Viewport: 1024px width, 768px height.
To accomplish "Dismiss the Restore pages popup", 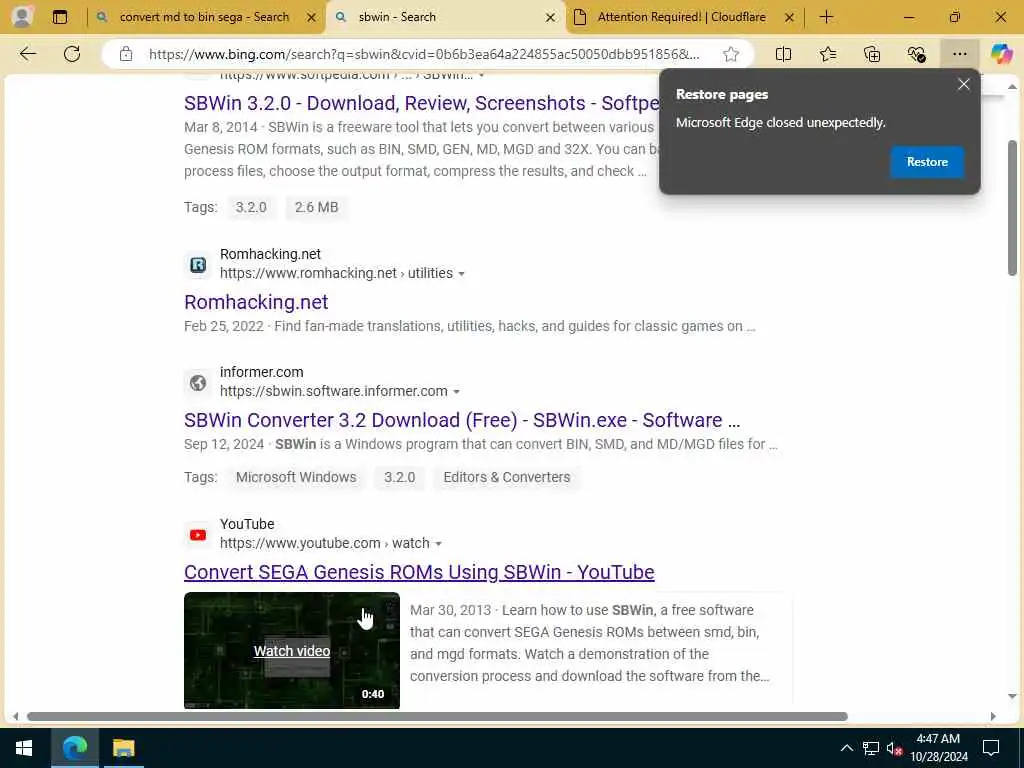I will coord(963,84).
